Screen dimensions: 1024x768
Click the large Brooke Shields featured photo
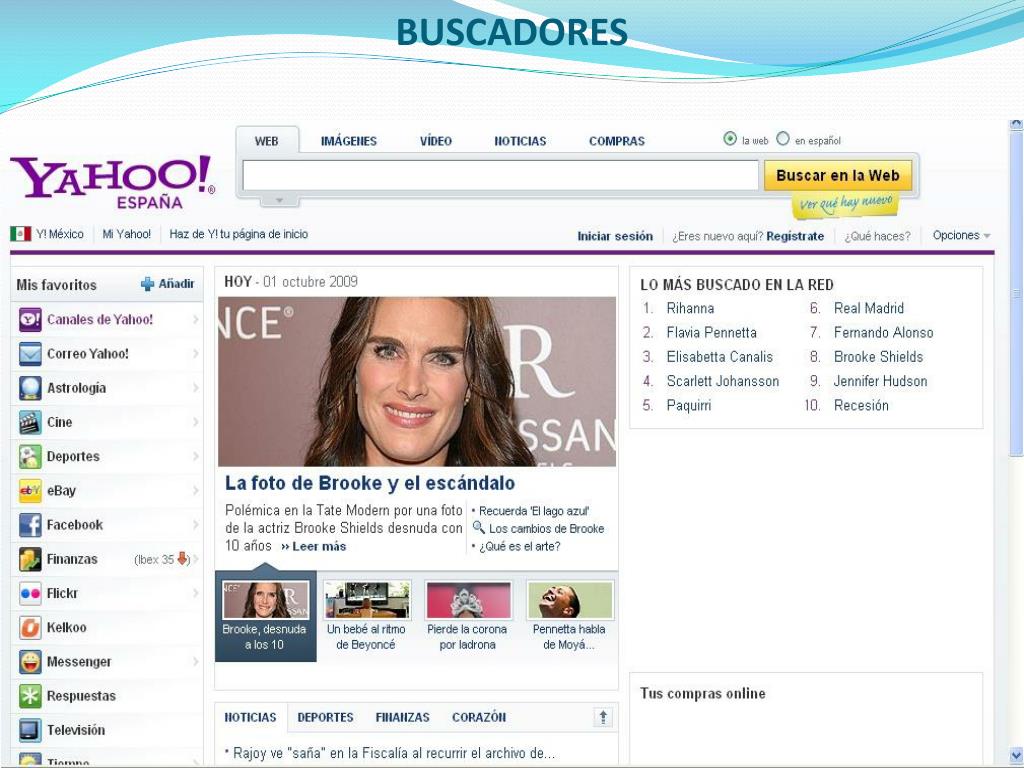(x=417, y=381)
